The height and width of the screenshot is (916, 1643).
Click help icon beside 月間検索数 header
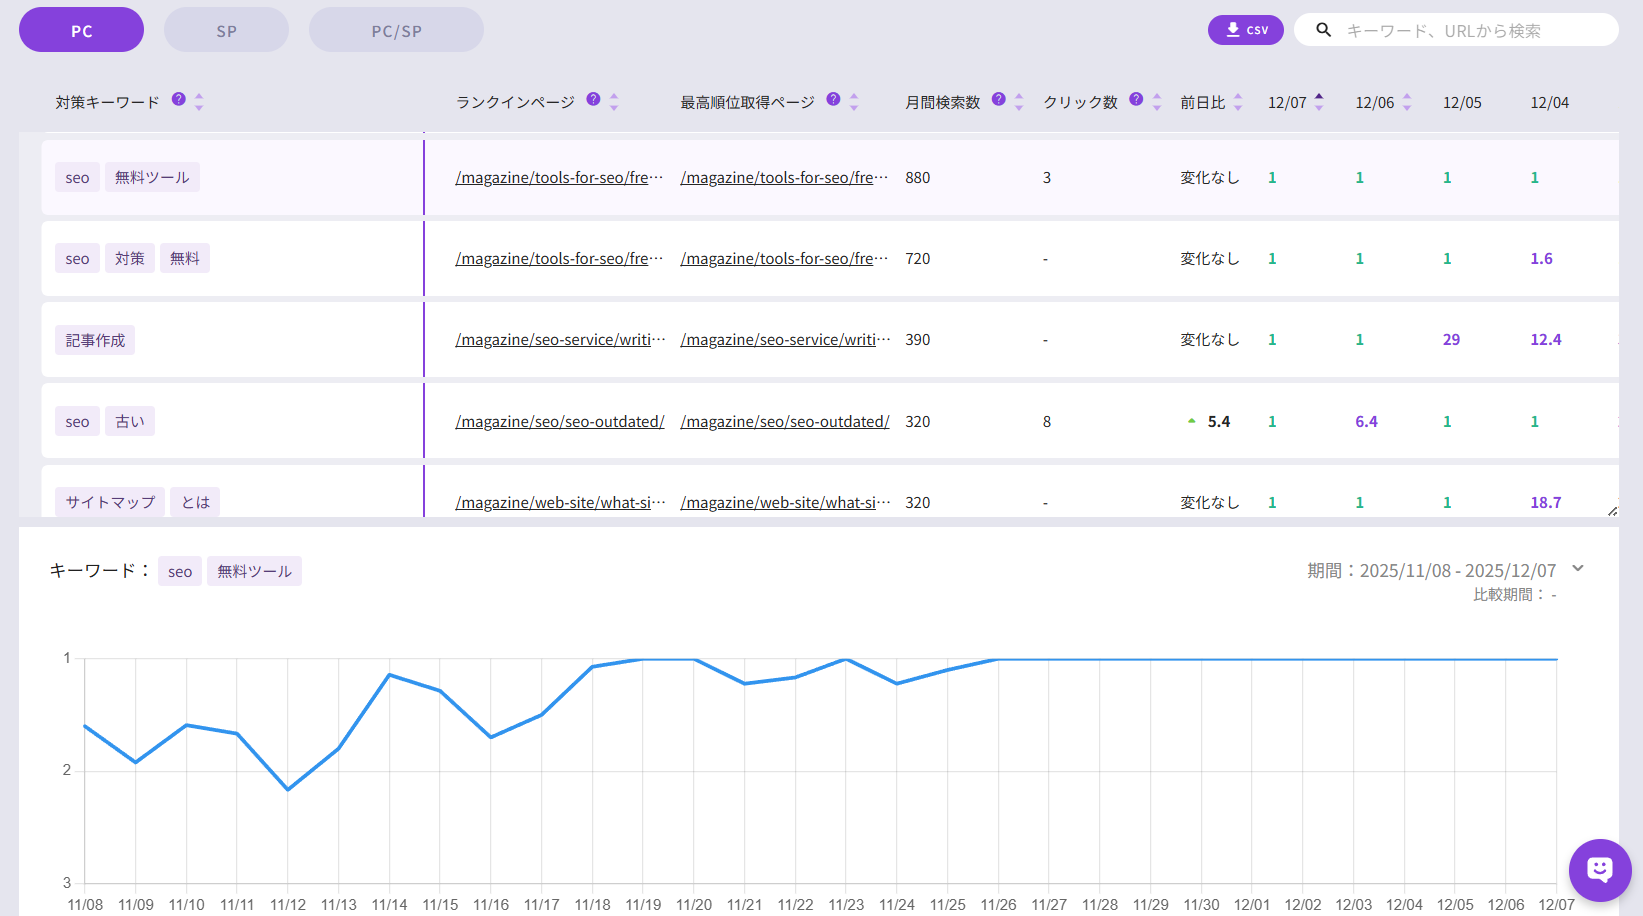pos(998,99)
